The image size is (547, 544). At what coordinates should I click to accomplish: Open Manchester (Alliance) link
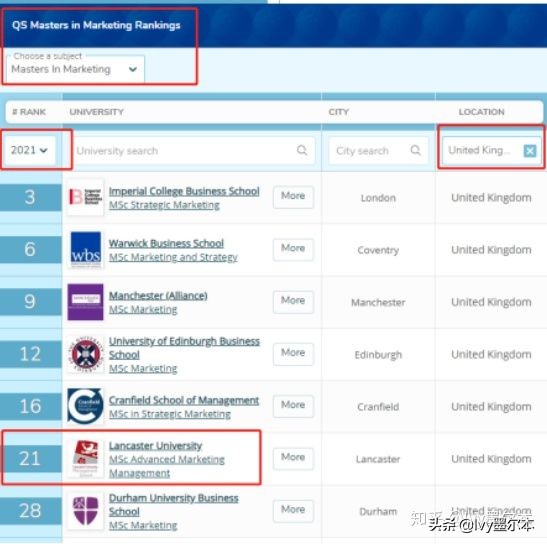point(158,296)
